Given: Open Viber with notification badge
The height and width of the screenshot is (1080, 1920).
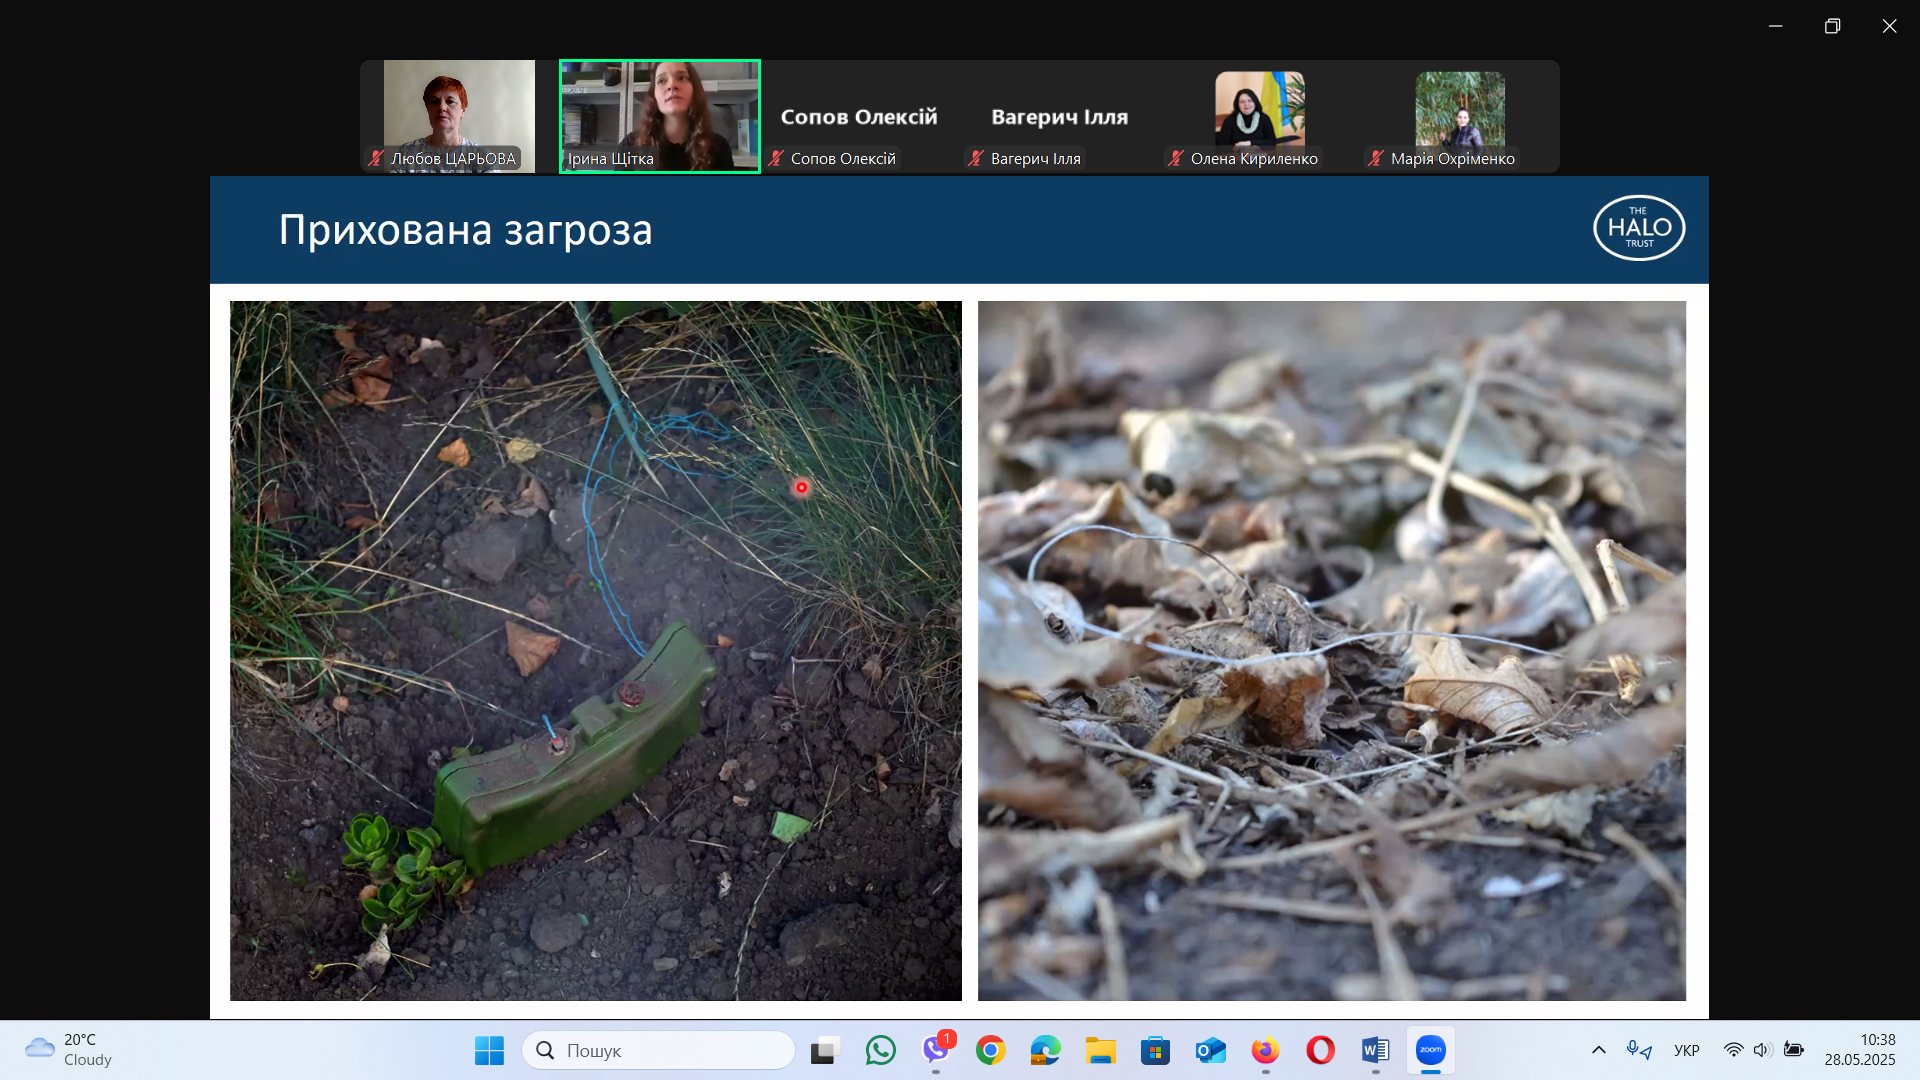Looking at the screenshot, I should pos(936,1050).
